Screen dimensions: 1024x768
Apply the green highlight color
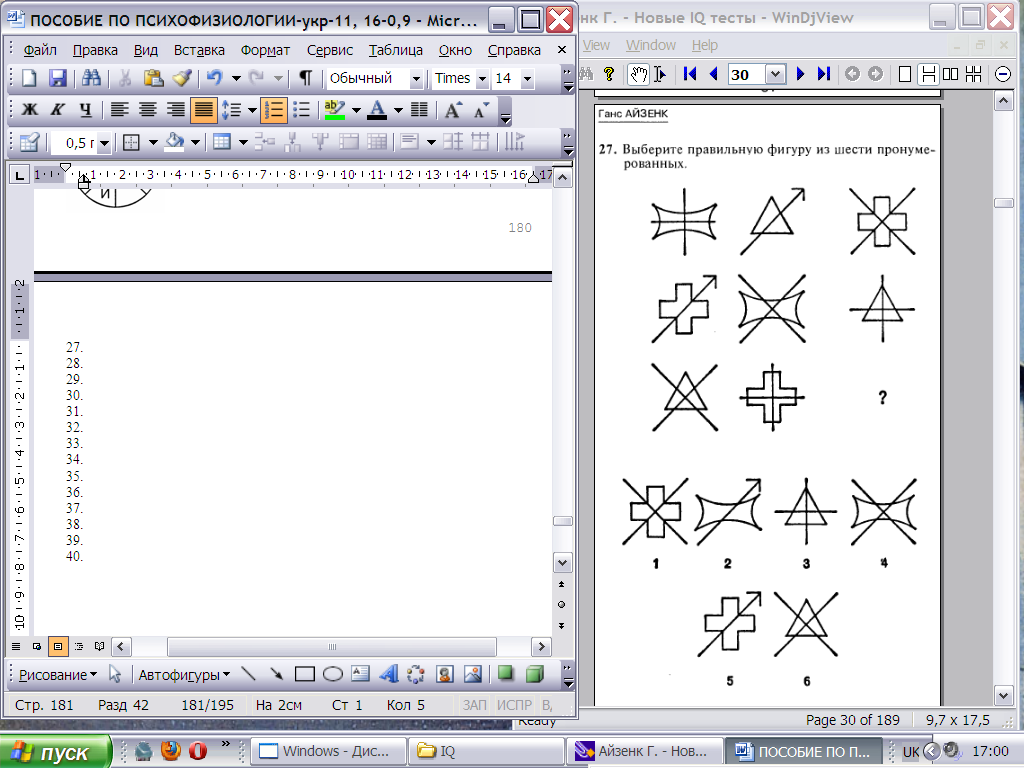point(334,110)
